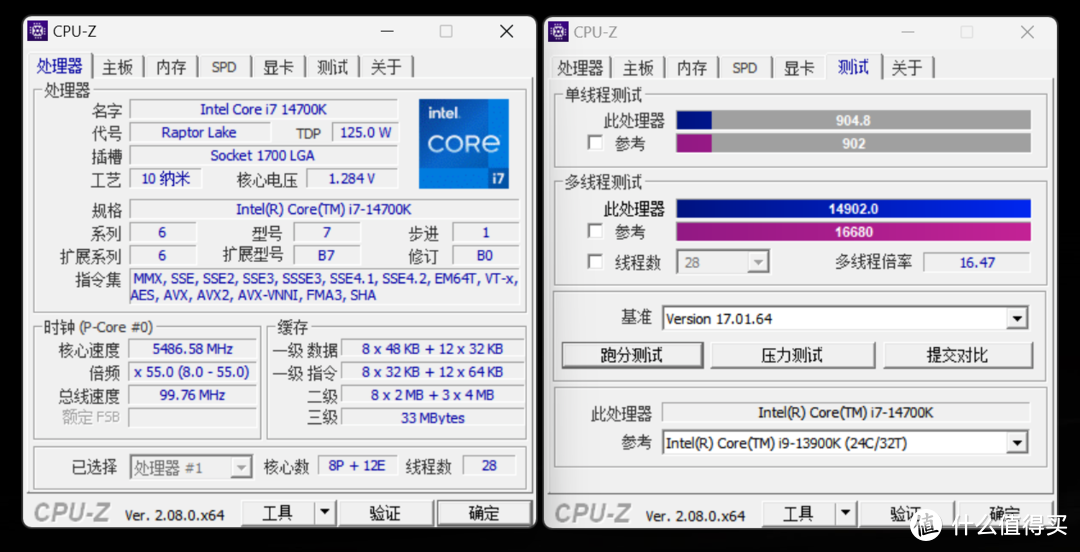
Task: Click the name field Intel Core i7 14700K
Action: (264, 110)
